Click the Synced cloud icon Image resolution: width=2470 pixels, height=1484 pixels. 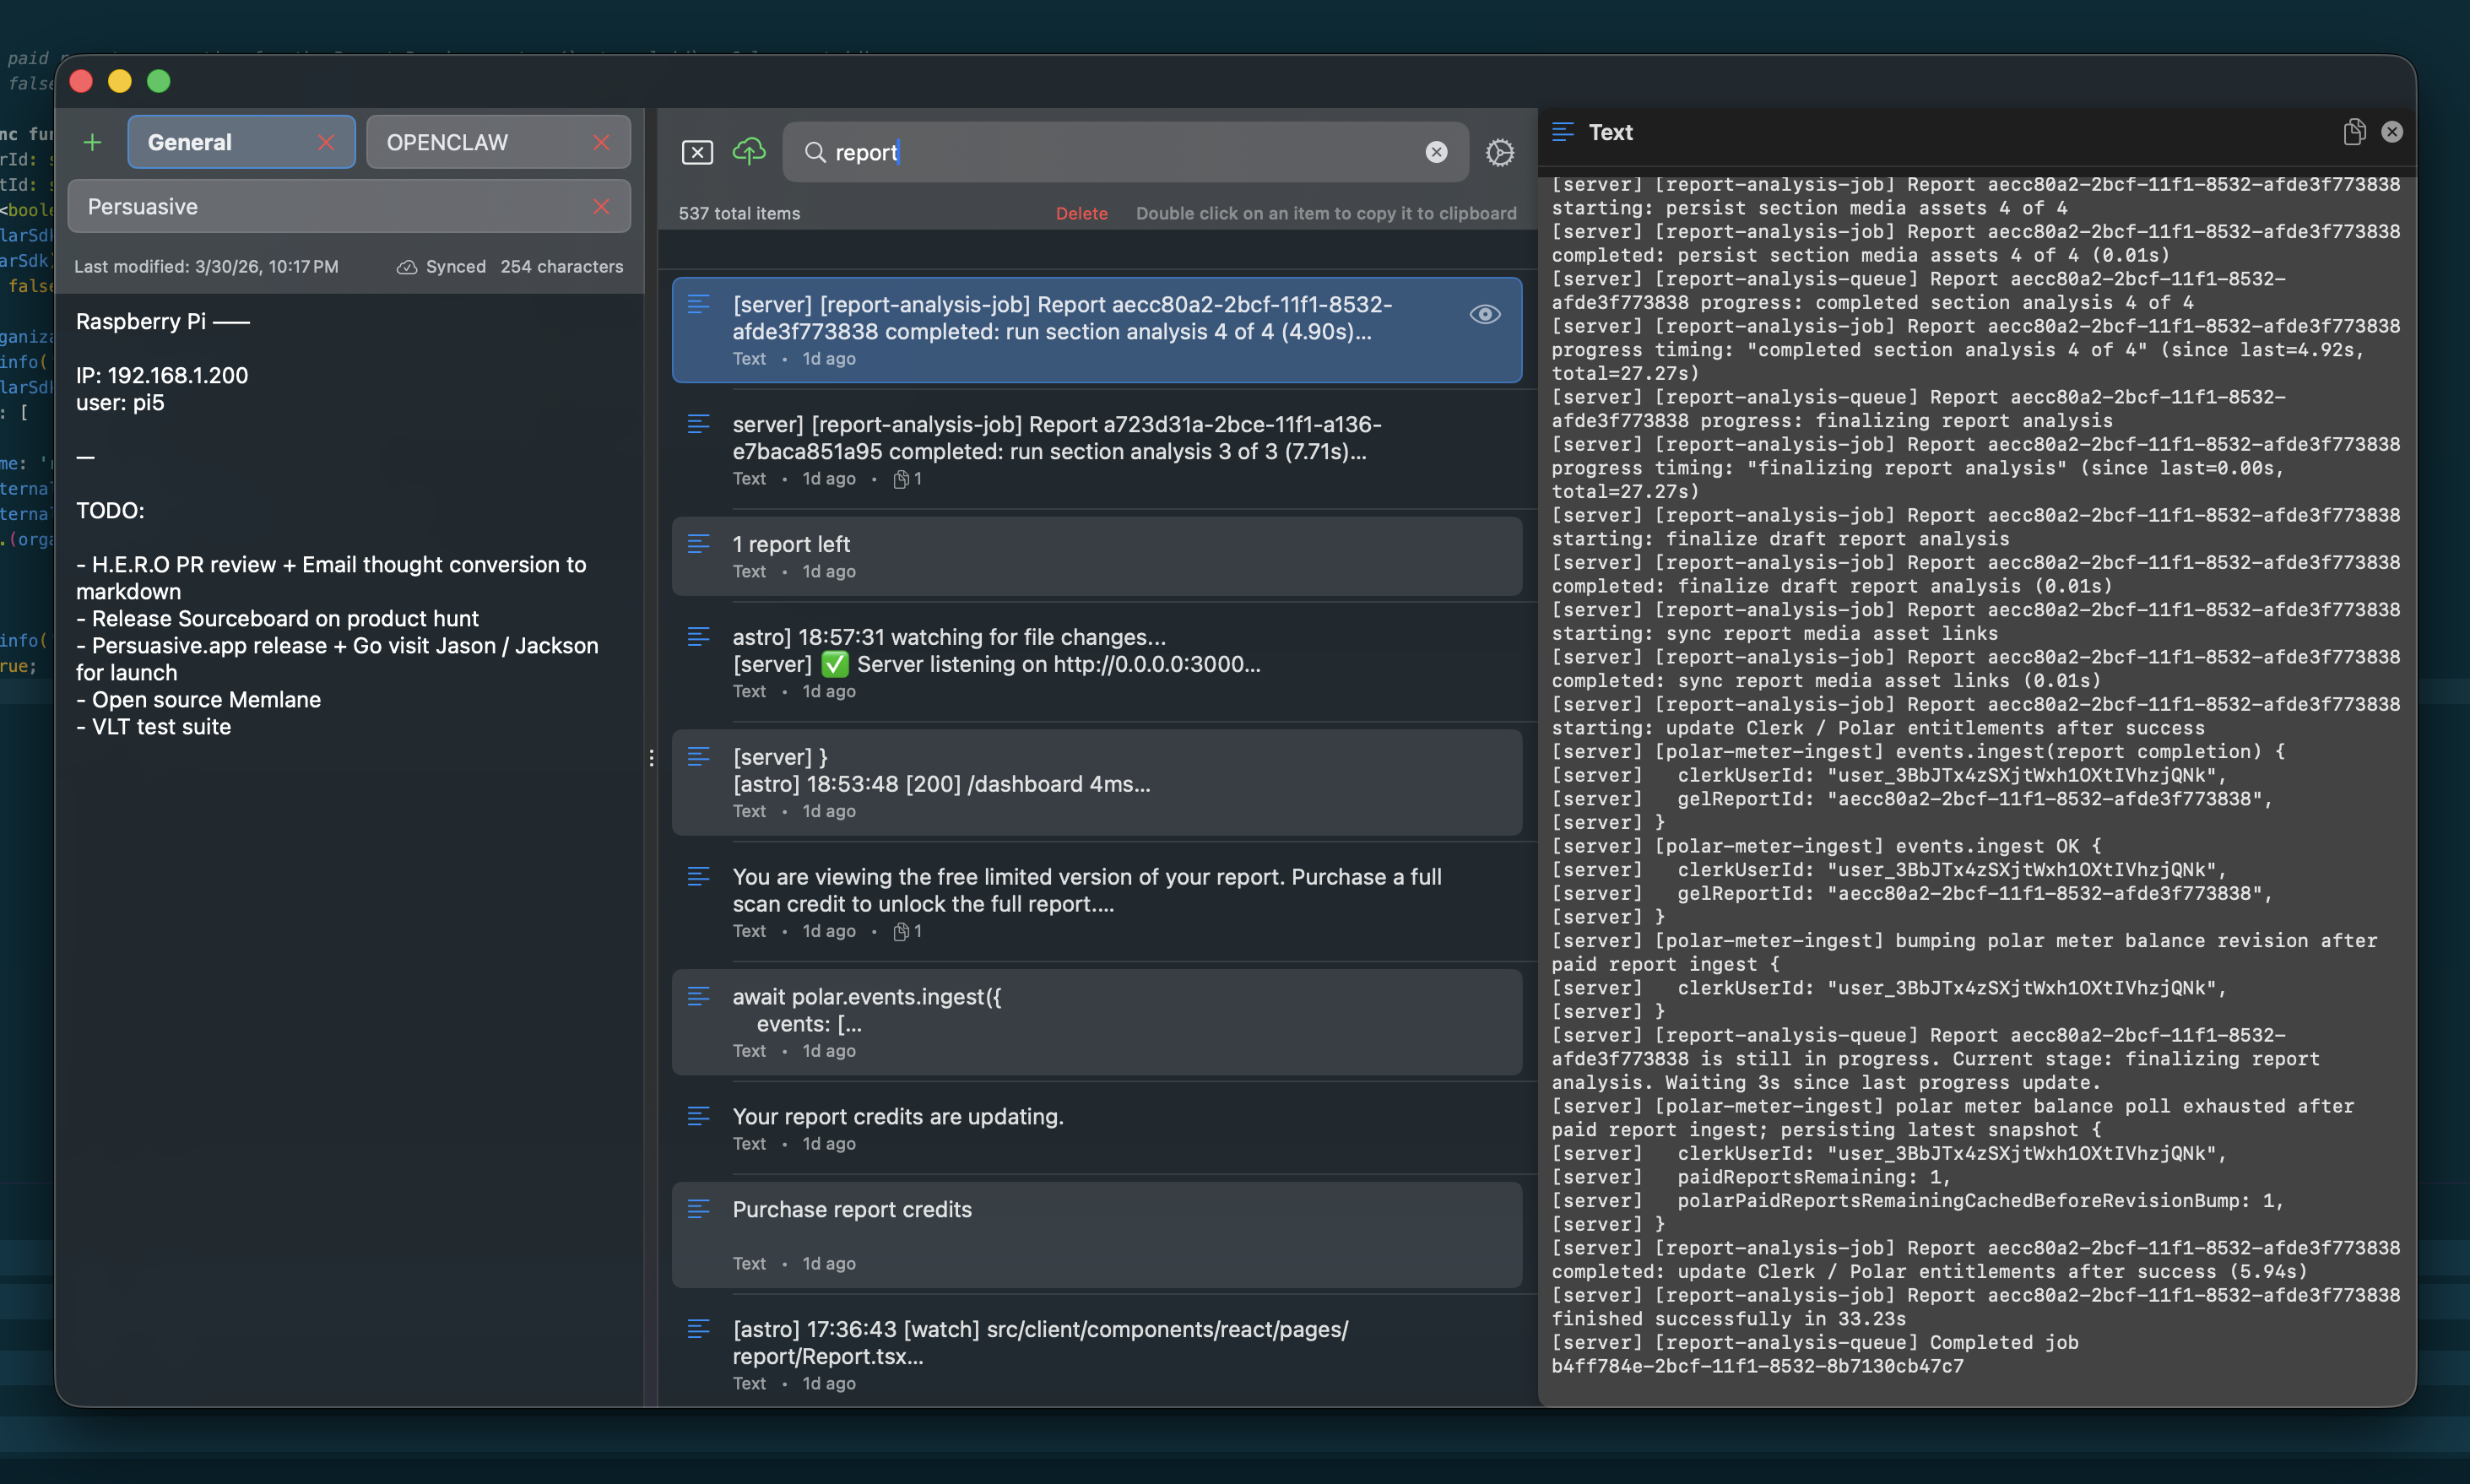tap(407, 267)
